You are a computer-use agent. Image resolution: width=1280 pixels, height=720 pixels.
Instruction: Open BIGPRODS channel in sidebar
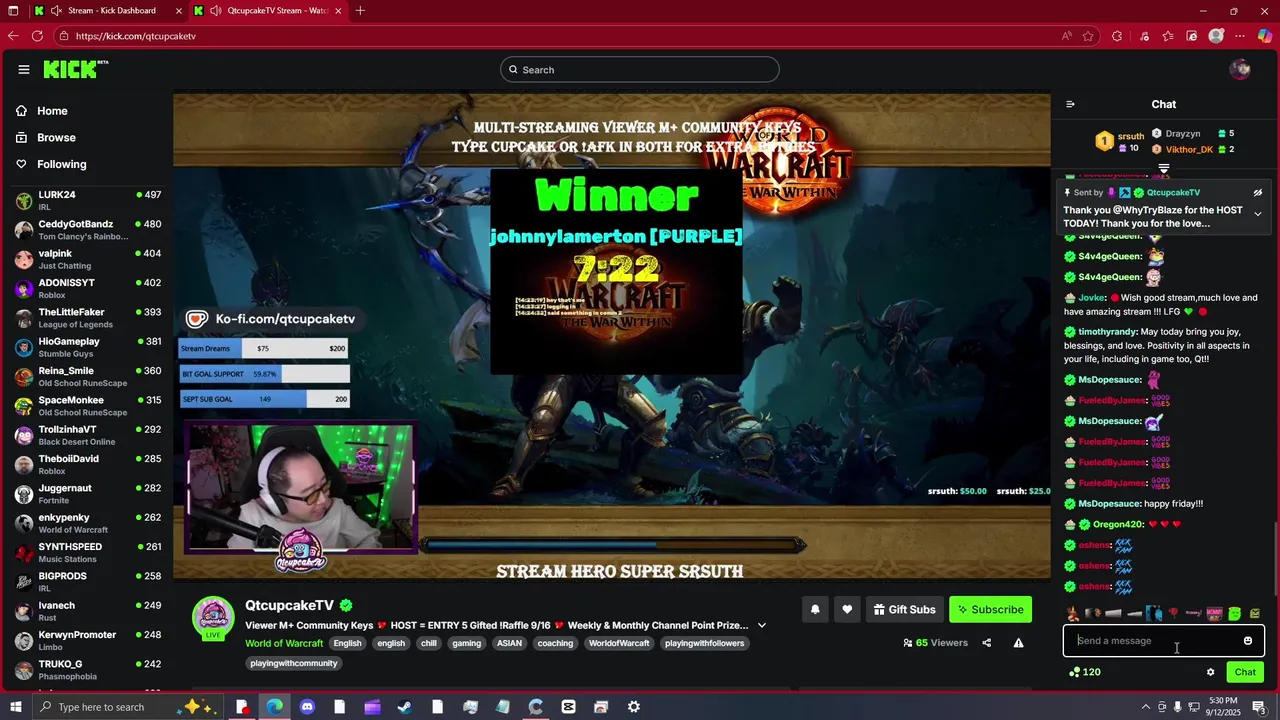tap(88, 582)
